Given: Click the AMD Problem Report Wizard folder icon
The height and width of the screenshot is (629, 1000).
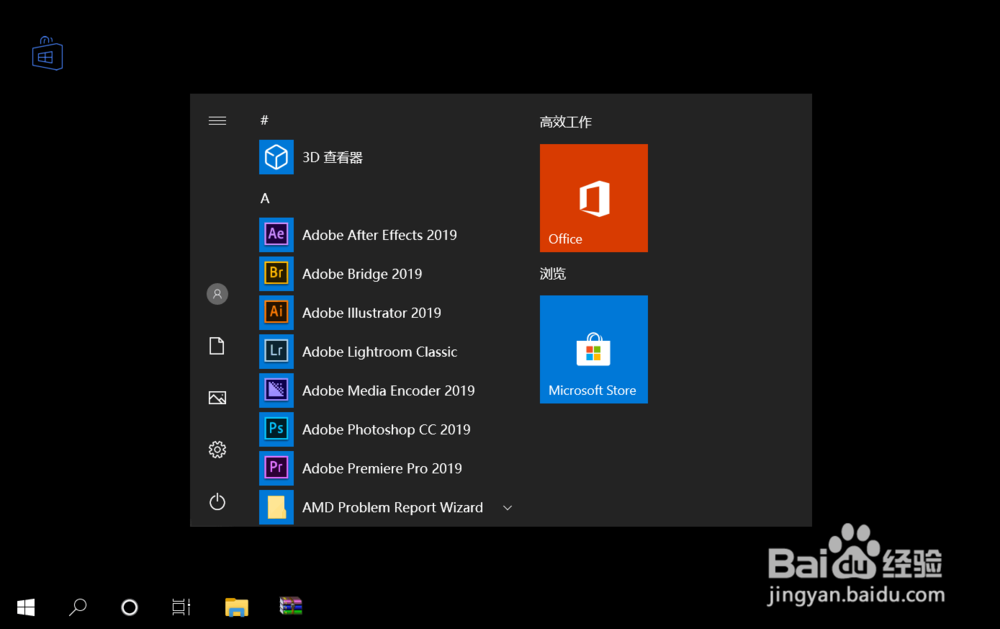Looking at the screenshot, I should click(276, 507).
